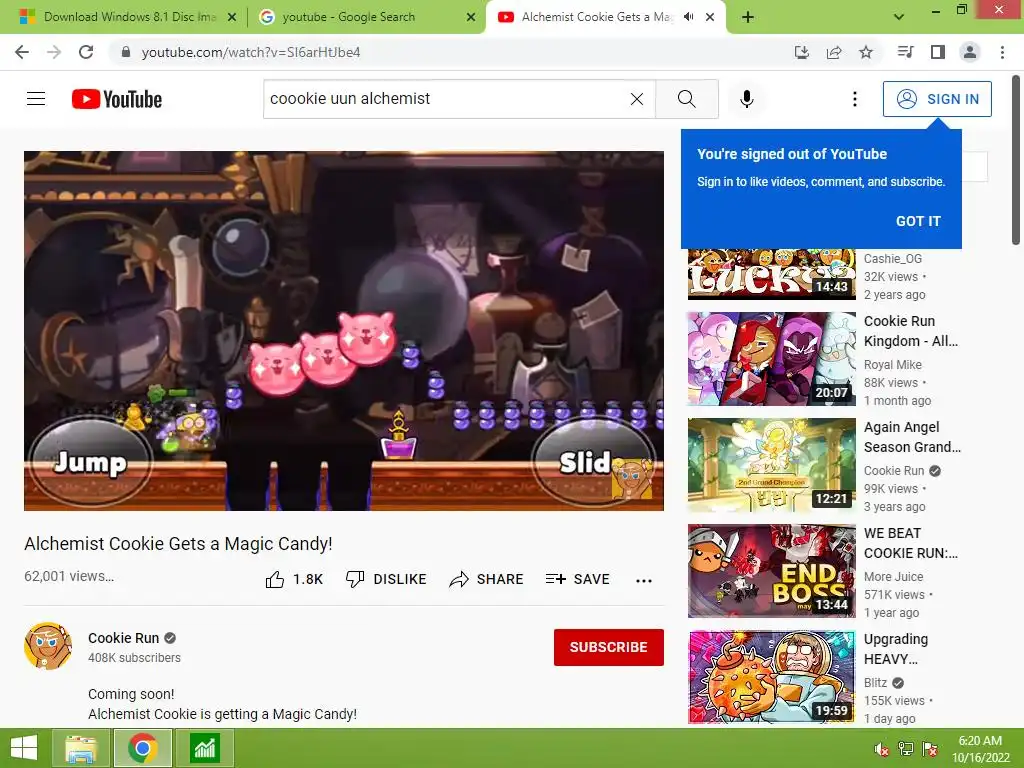Open Cookie Run Kingdom - All video title

click(x=911, y=331)
